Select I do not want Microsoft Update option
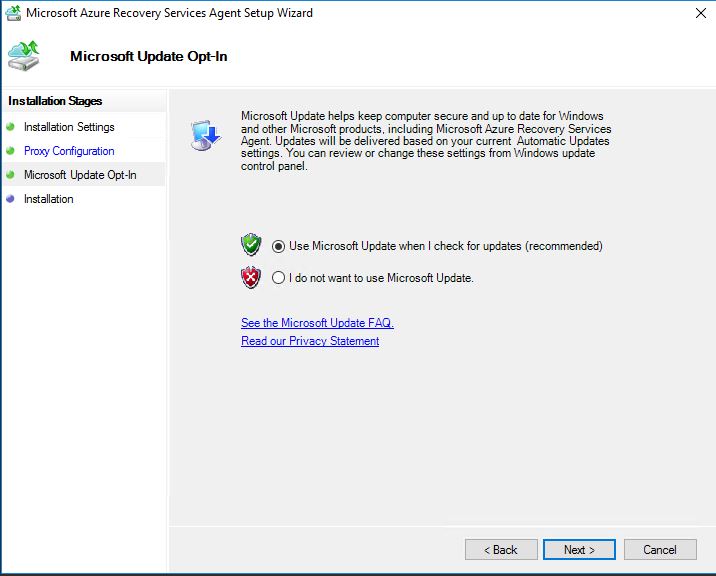716x576 pixels. (x=278, y=278)
